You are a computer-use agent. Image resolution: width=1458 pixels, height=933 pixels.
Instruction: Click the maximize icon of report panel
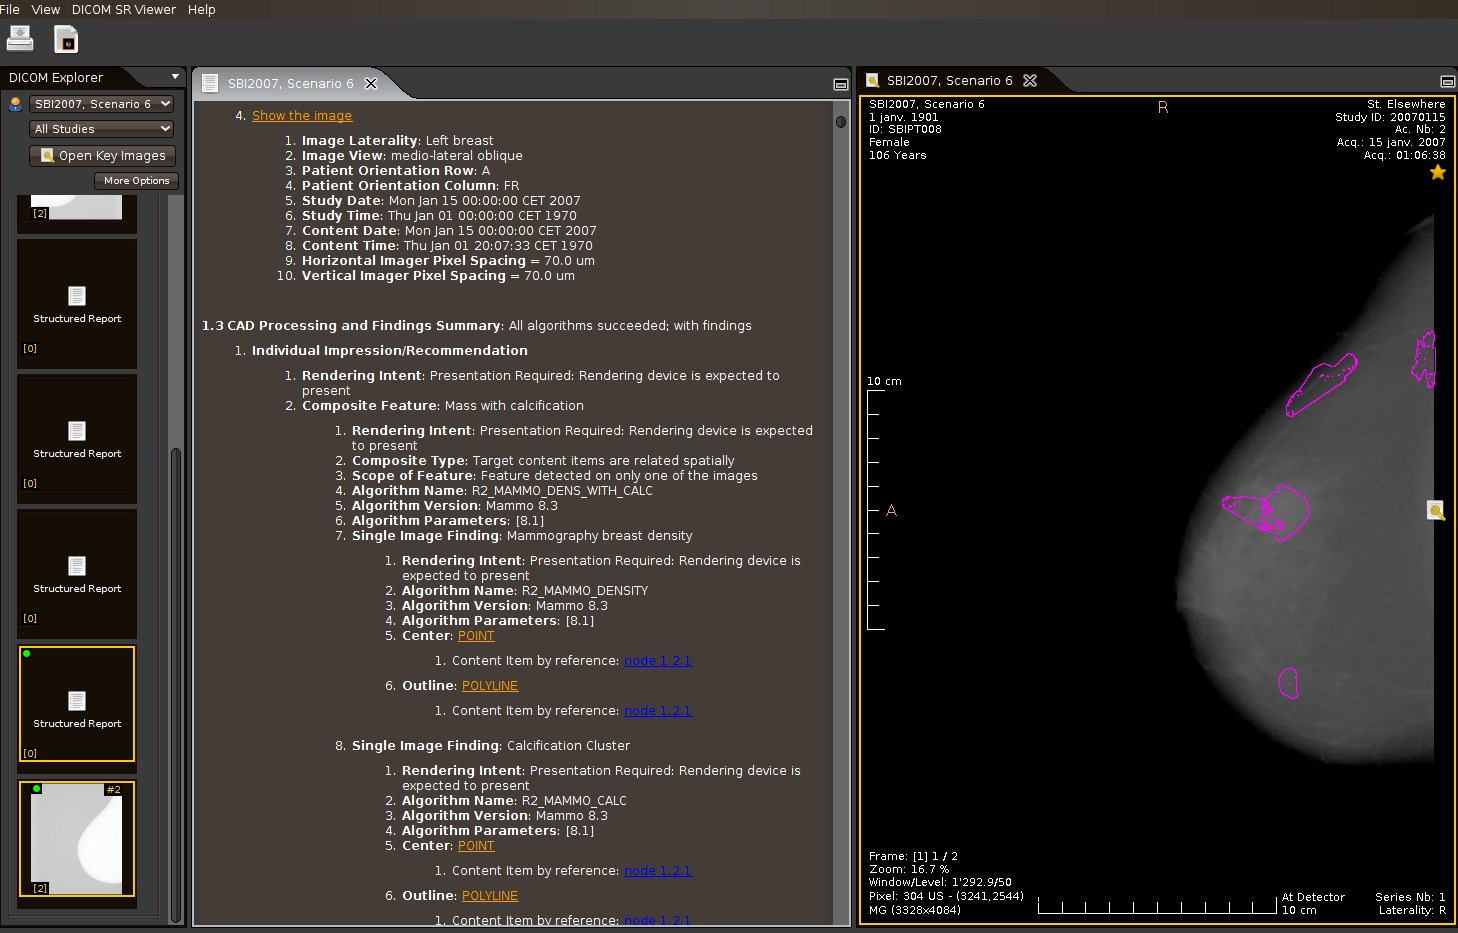click(840, 85)
